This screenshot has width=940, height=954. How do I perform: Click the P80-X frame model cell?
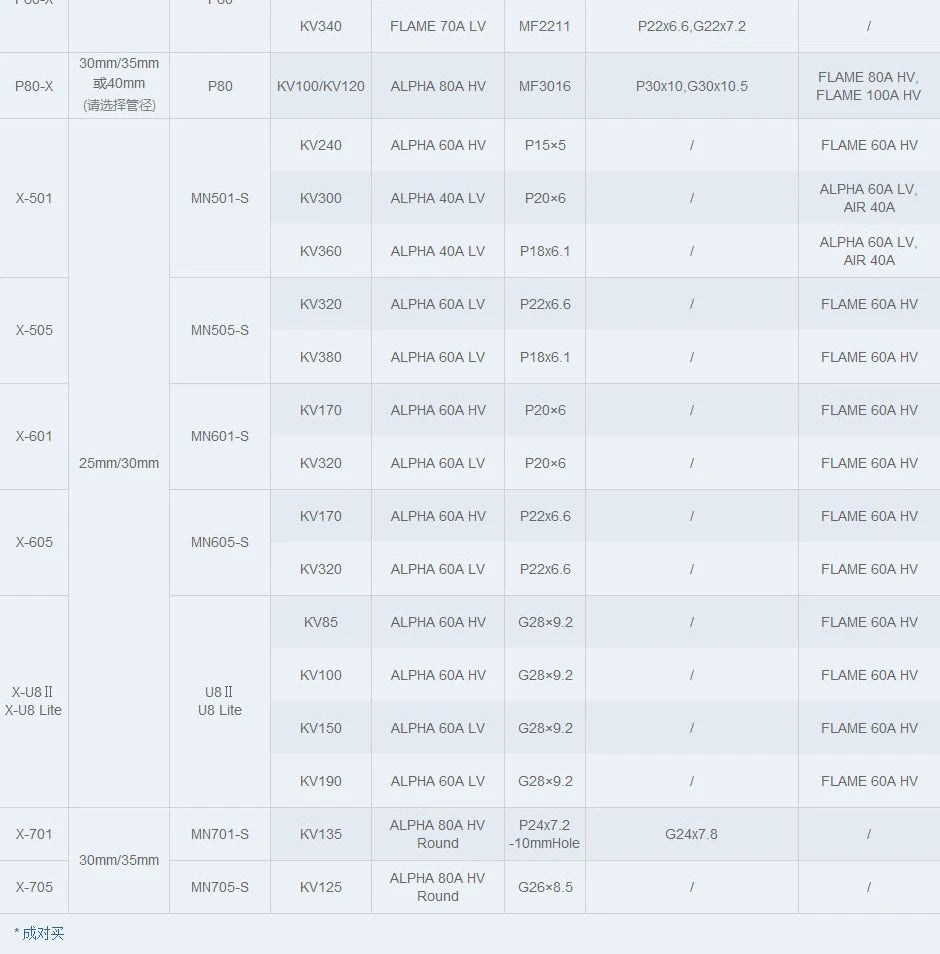[34, 86]
